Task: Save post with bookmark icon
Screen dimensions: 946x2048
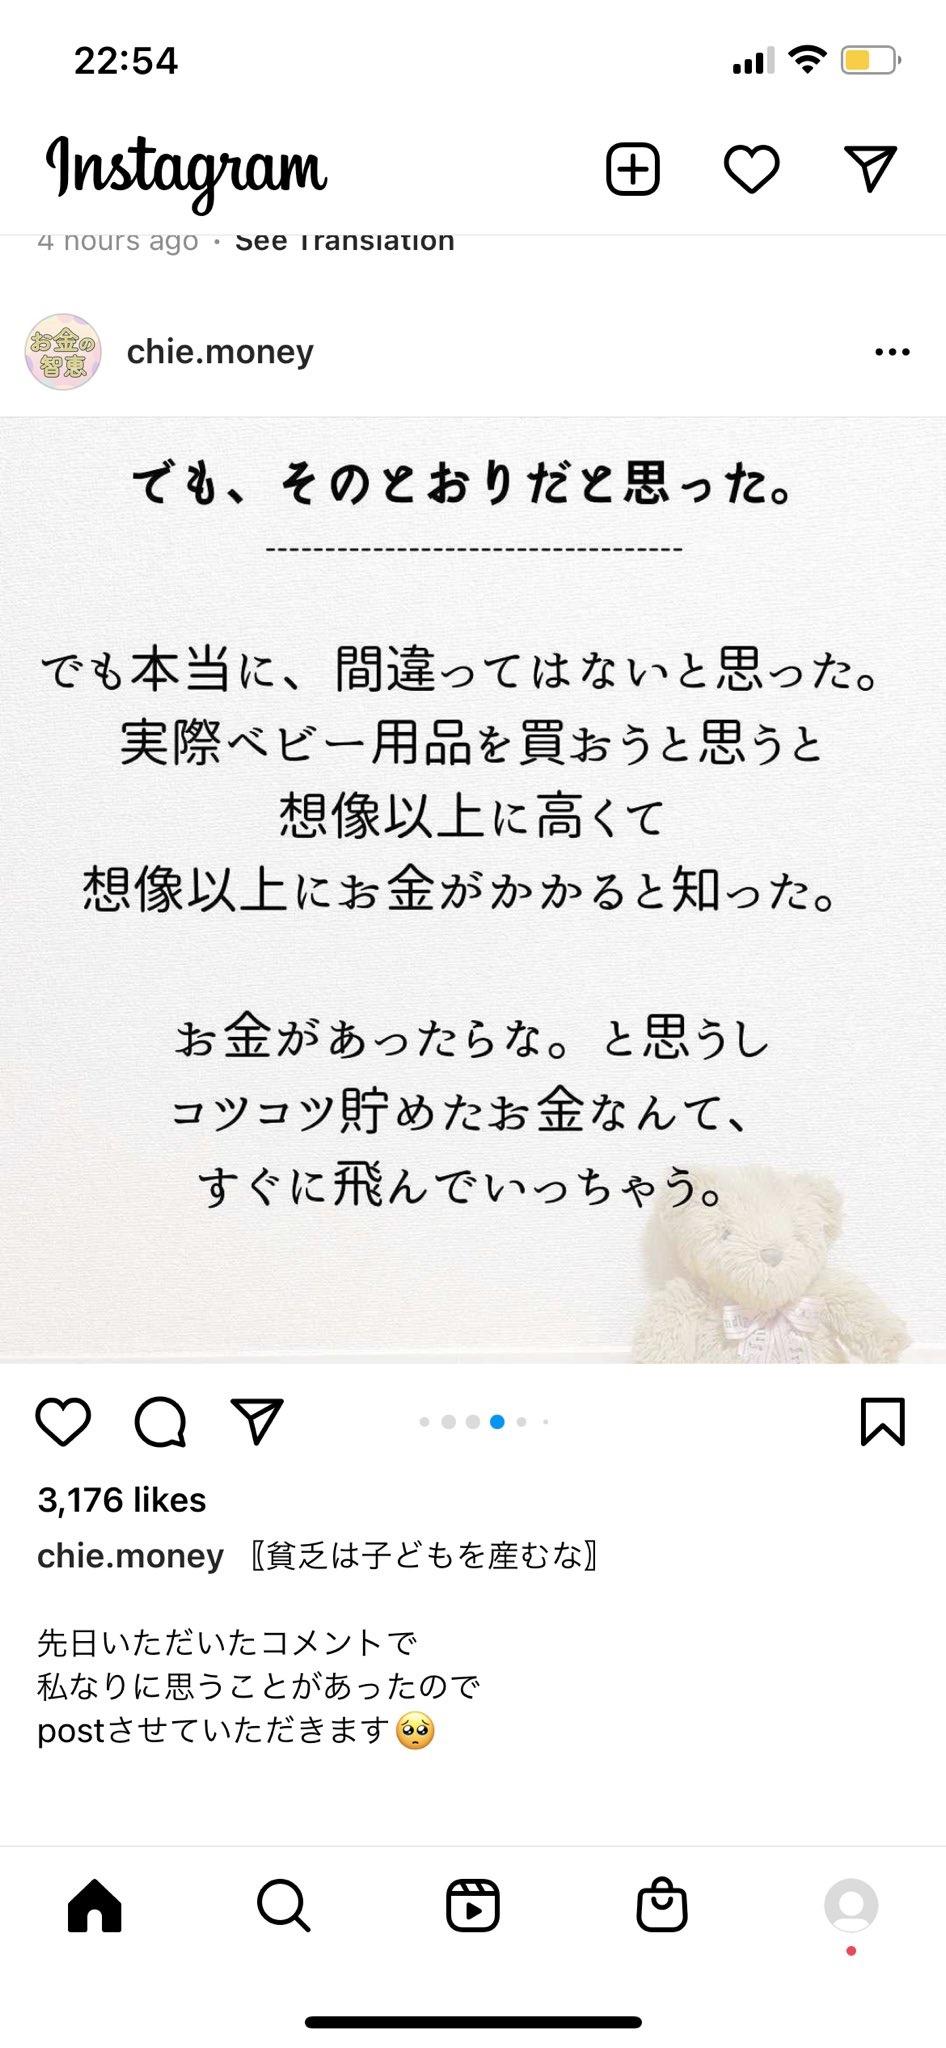Action: point(883,1421)
